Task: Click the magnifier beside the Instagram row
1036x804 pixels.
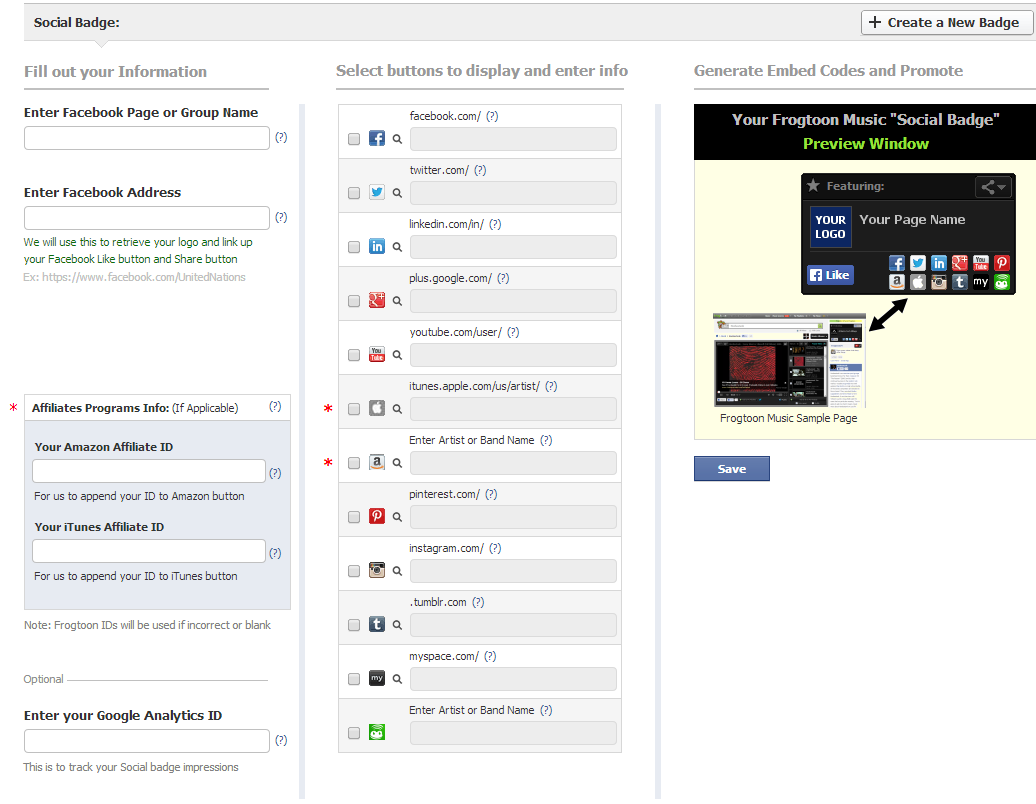Action: pos(397,571)
